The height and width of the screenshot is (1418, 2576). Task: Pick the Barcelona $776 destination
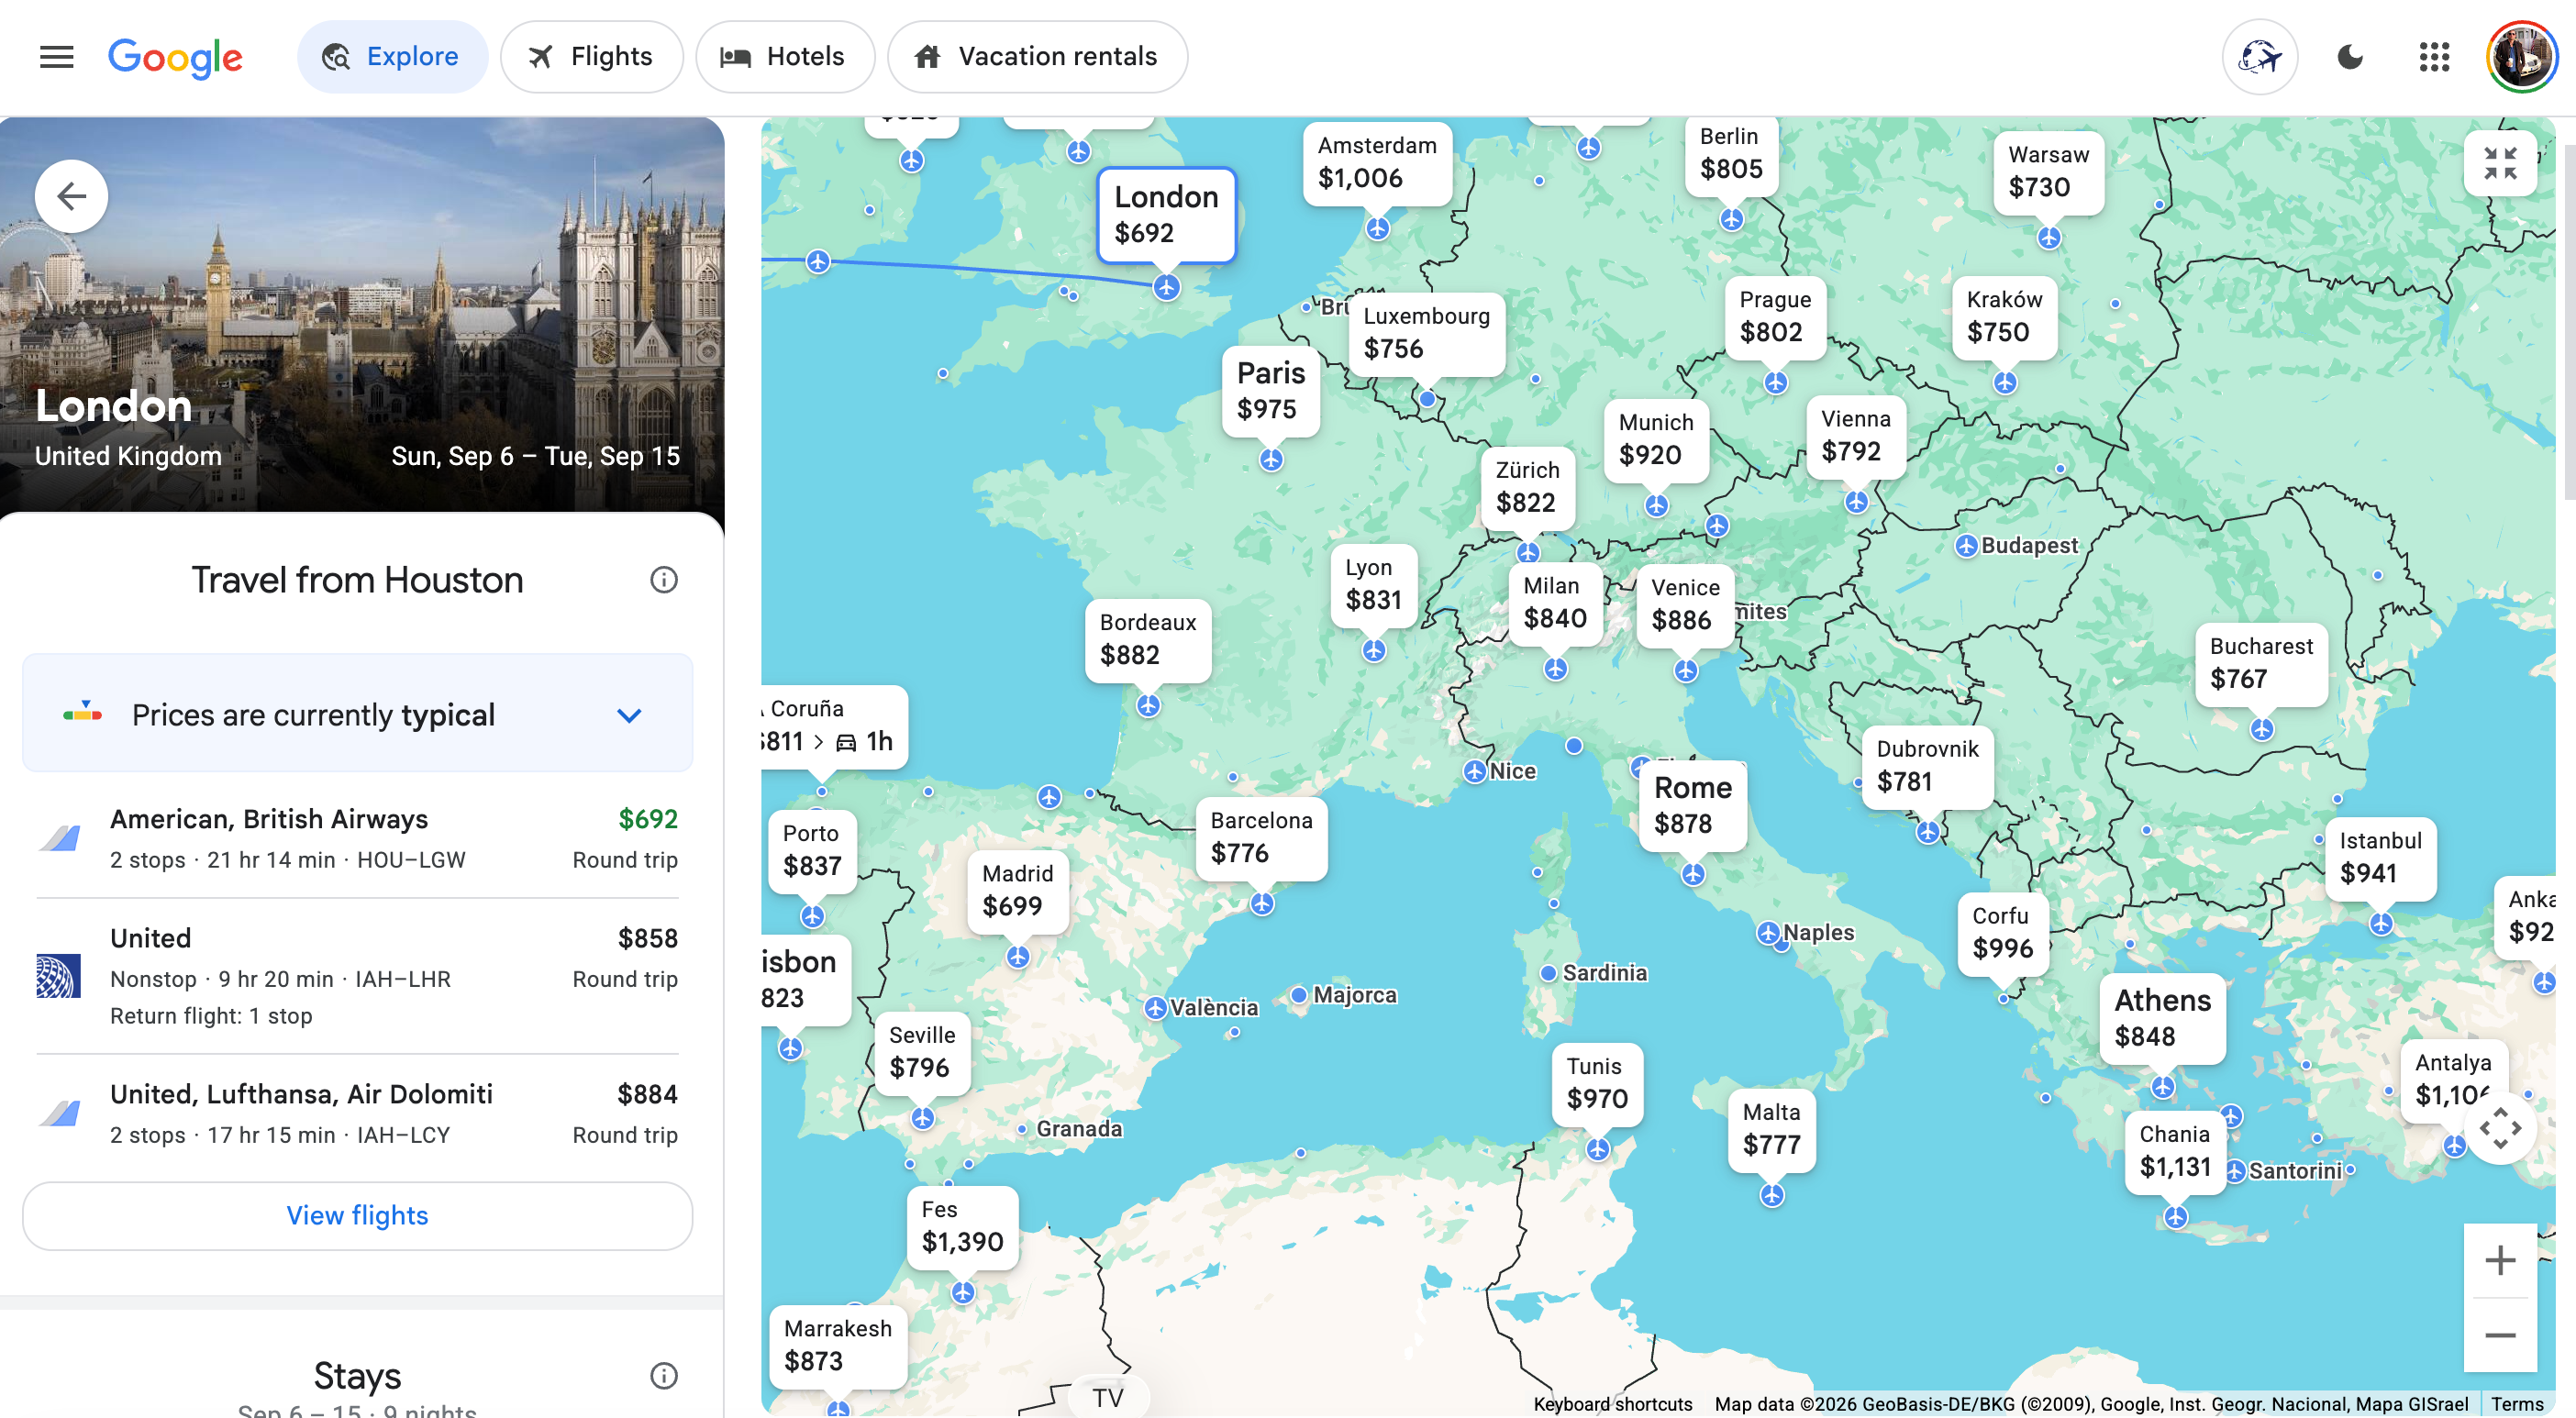pos(1261,838)
